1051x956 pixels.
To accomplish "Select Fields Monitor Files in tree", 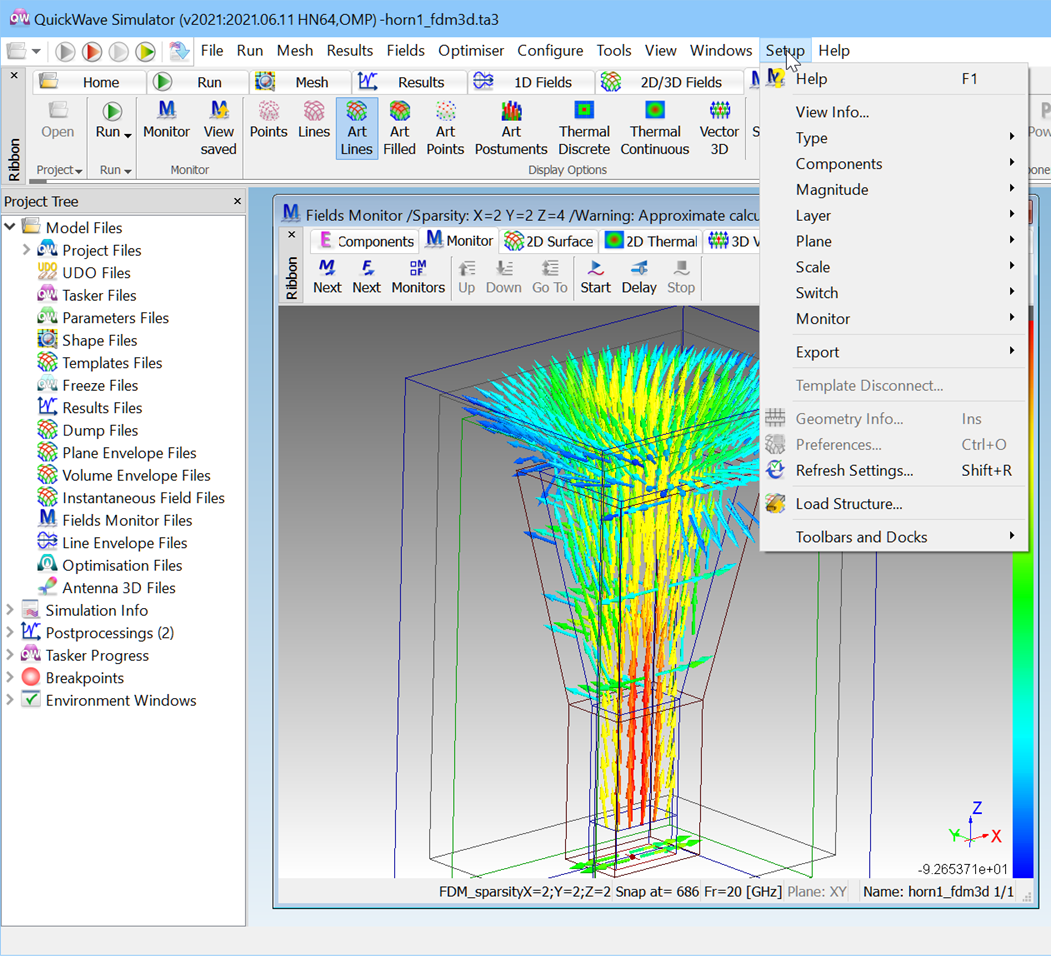I will (x=127, y=520).
